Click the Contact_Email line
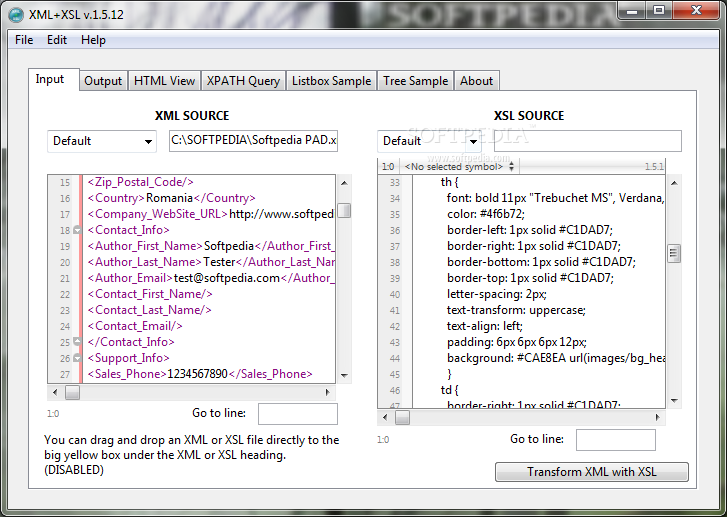The width and height of the screenshot is (727, 517). click(x=135, y=326)
